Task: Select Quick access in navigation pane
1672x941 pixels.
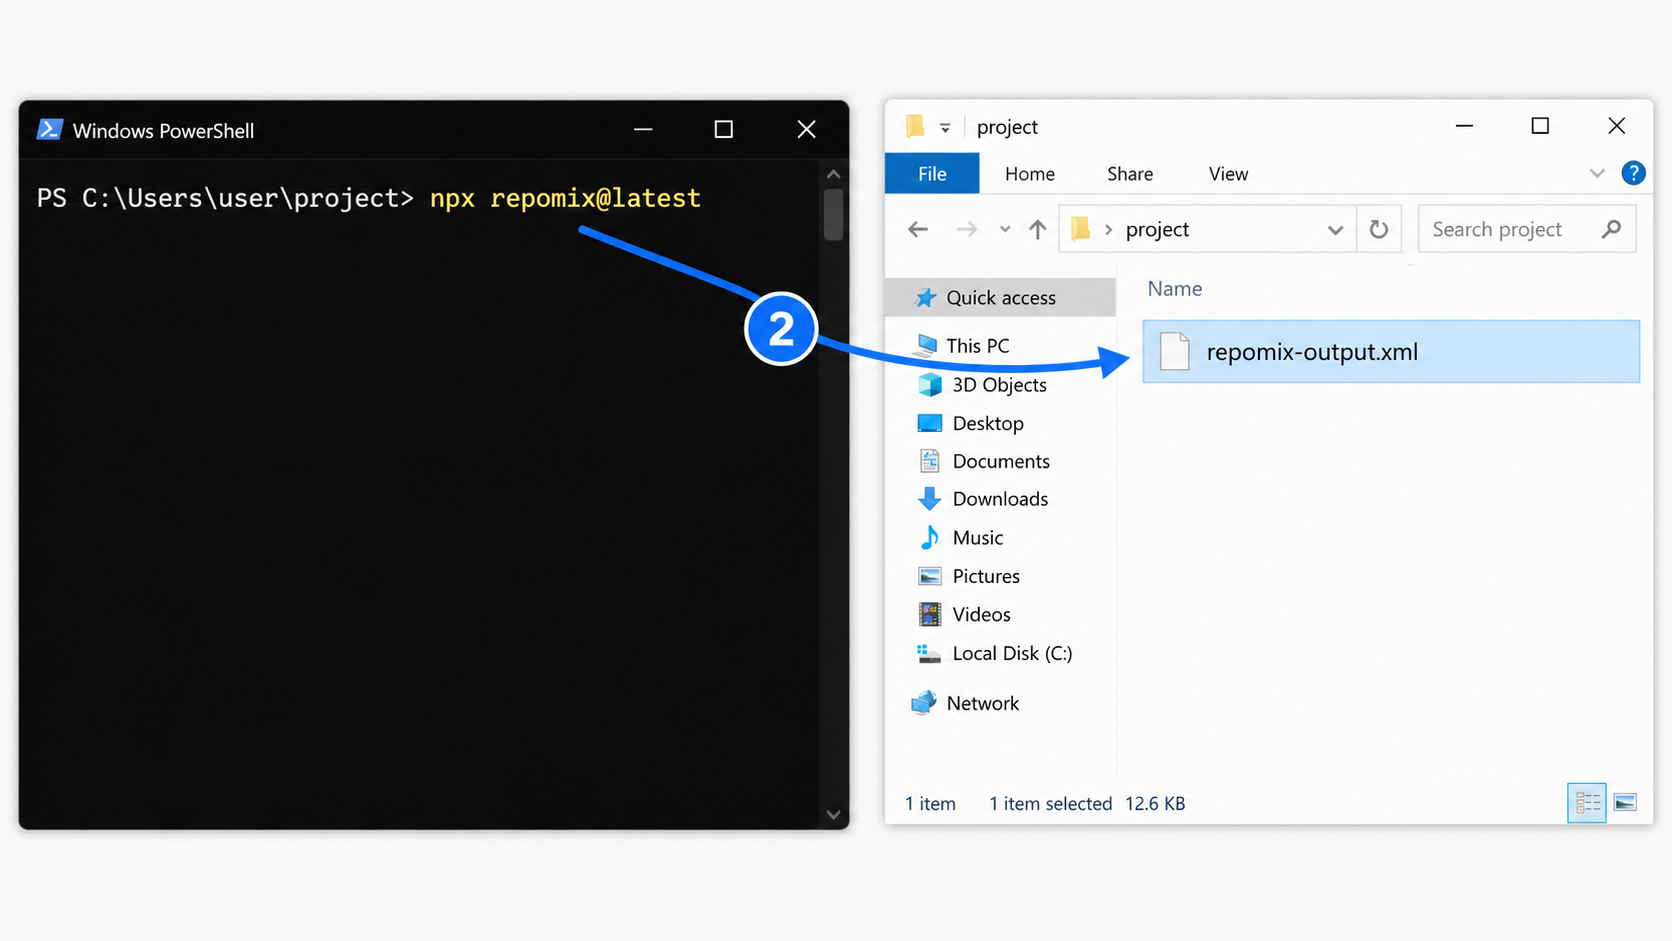Action: [x=1000, y=298]
